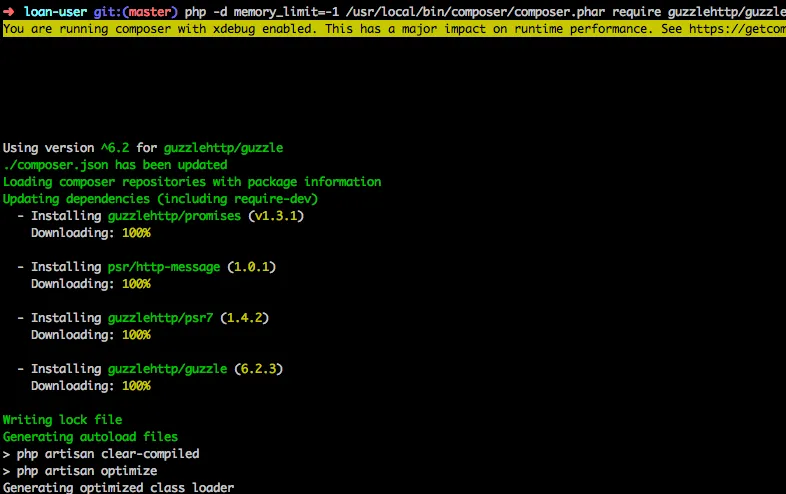Click 'Updating dependencies (including require-dev)' line
Viewport: 786px width, 494px height.
[160, 199]
